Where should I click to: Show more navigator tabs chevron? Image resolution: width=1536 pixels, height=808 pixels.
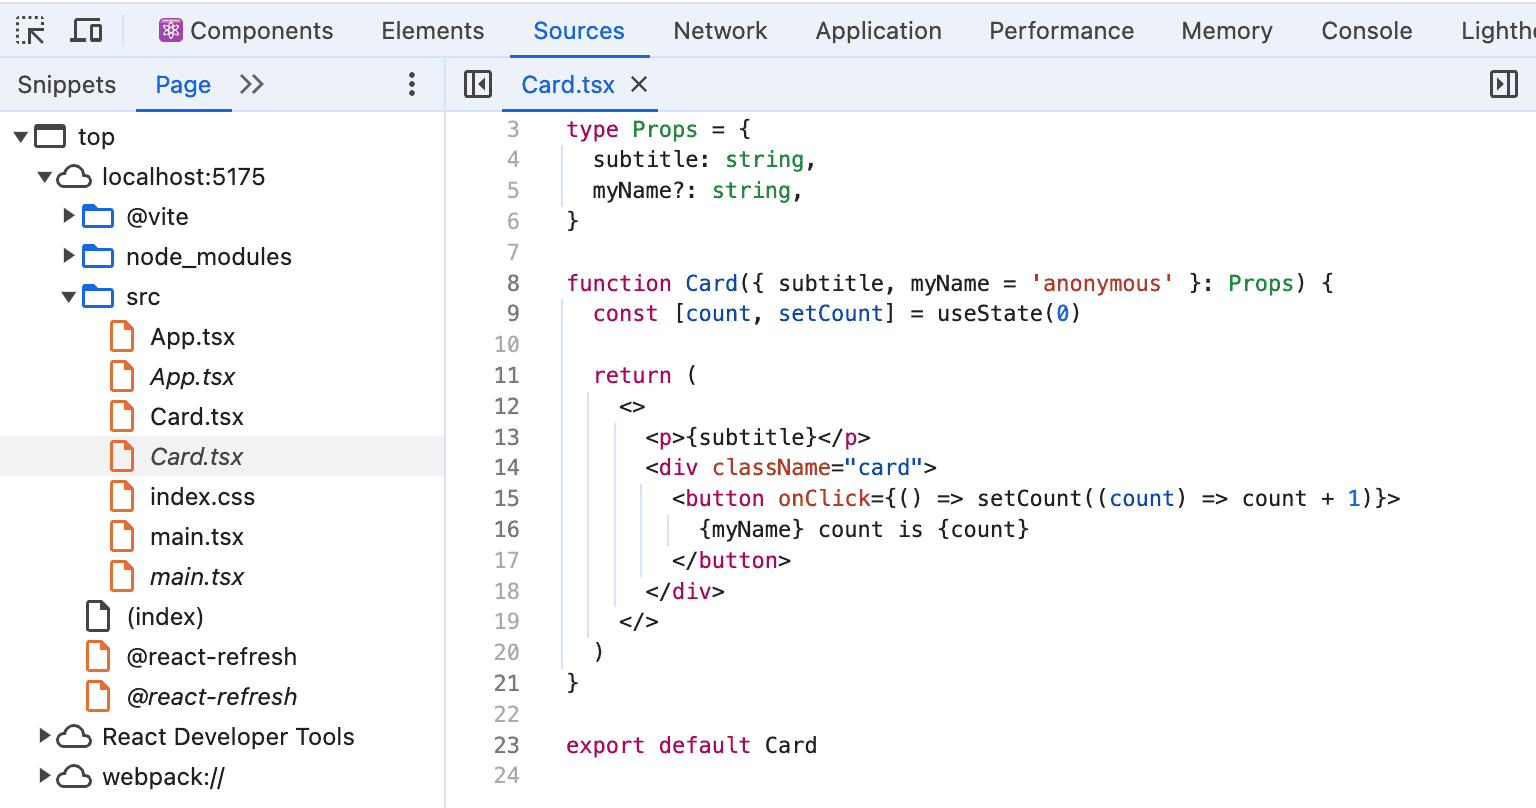(252, 85)
